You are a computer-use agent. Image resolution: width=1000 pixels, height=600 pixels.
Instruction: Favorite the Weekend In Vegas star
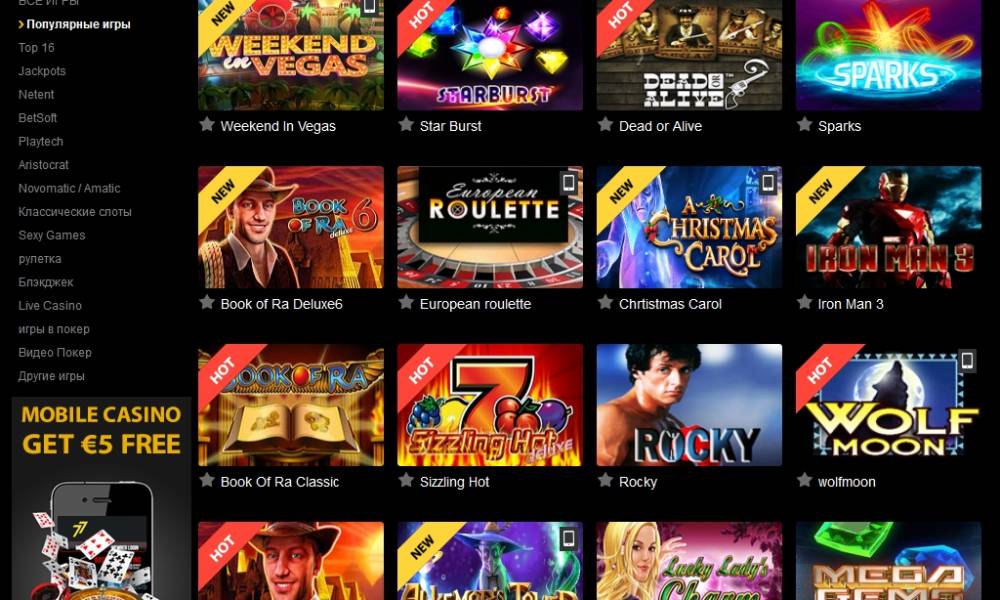[x=207, y=124]
